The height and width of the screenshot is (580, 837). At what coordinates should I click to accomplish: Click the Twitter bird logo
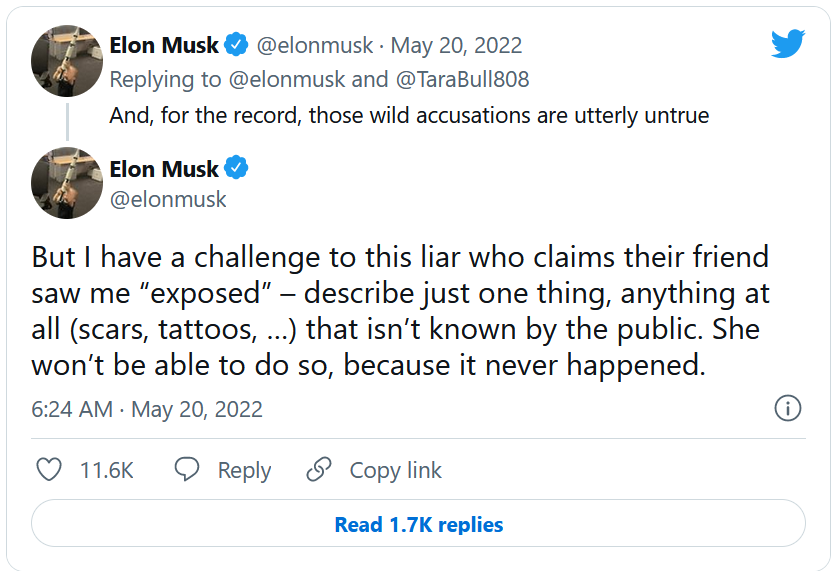point(788,44)
